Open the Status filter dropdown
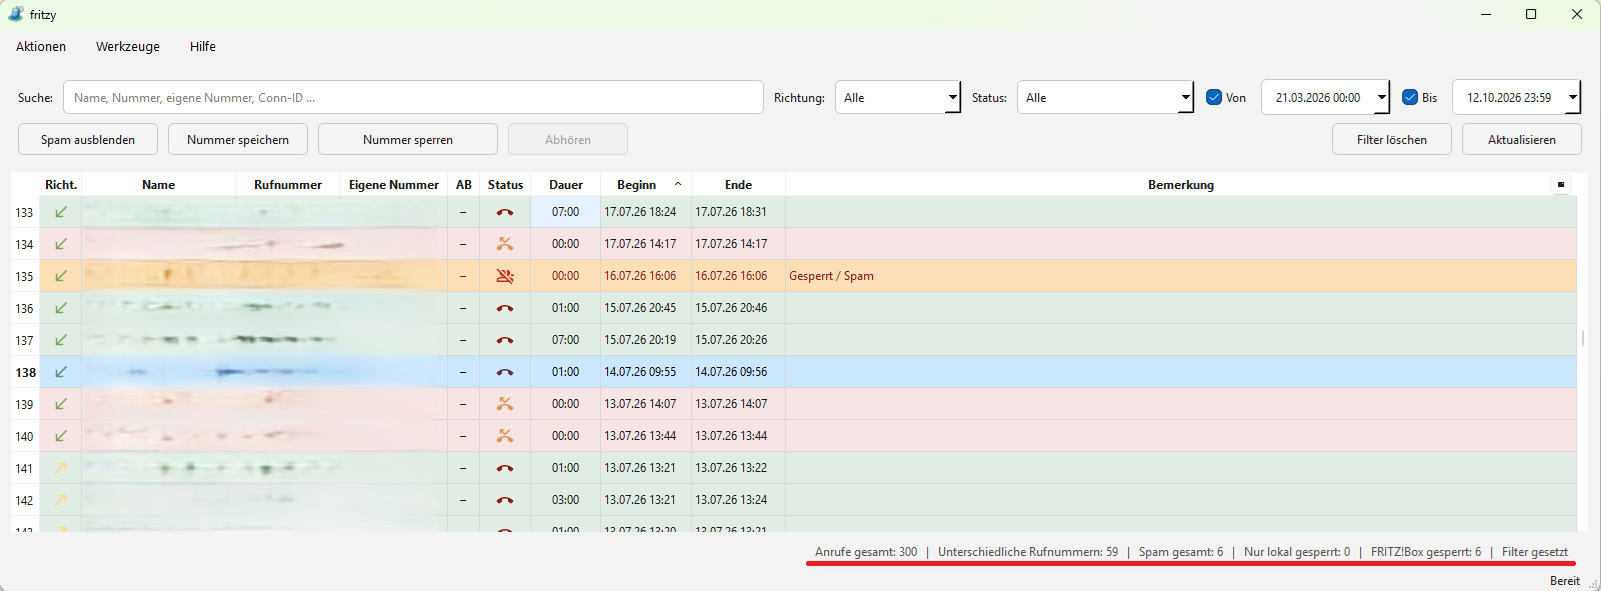This screenshot has width=1601, height=591. coord(1105,97)
